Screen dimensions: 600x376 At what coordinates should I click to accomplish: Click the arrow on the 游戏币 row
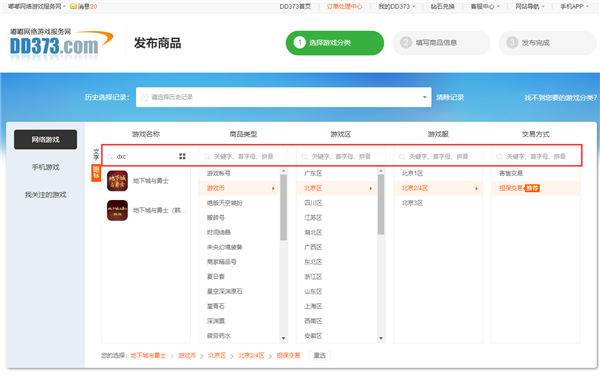point(273,188)
